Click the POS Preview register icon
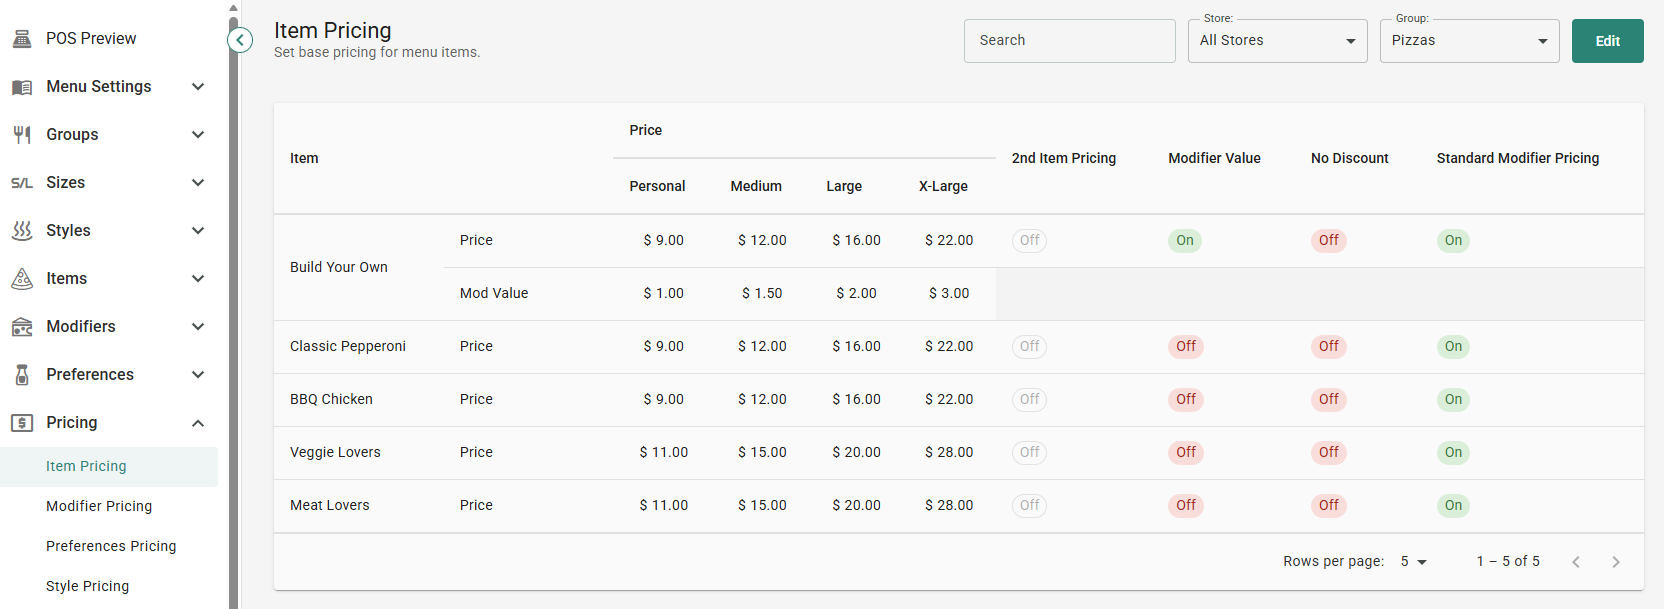1664x609 pixels. click(x=22, y=39)
